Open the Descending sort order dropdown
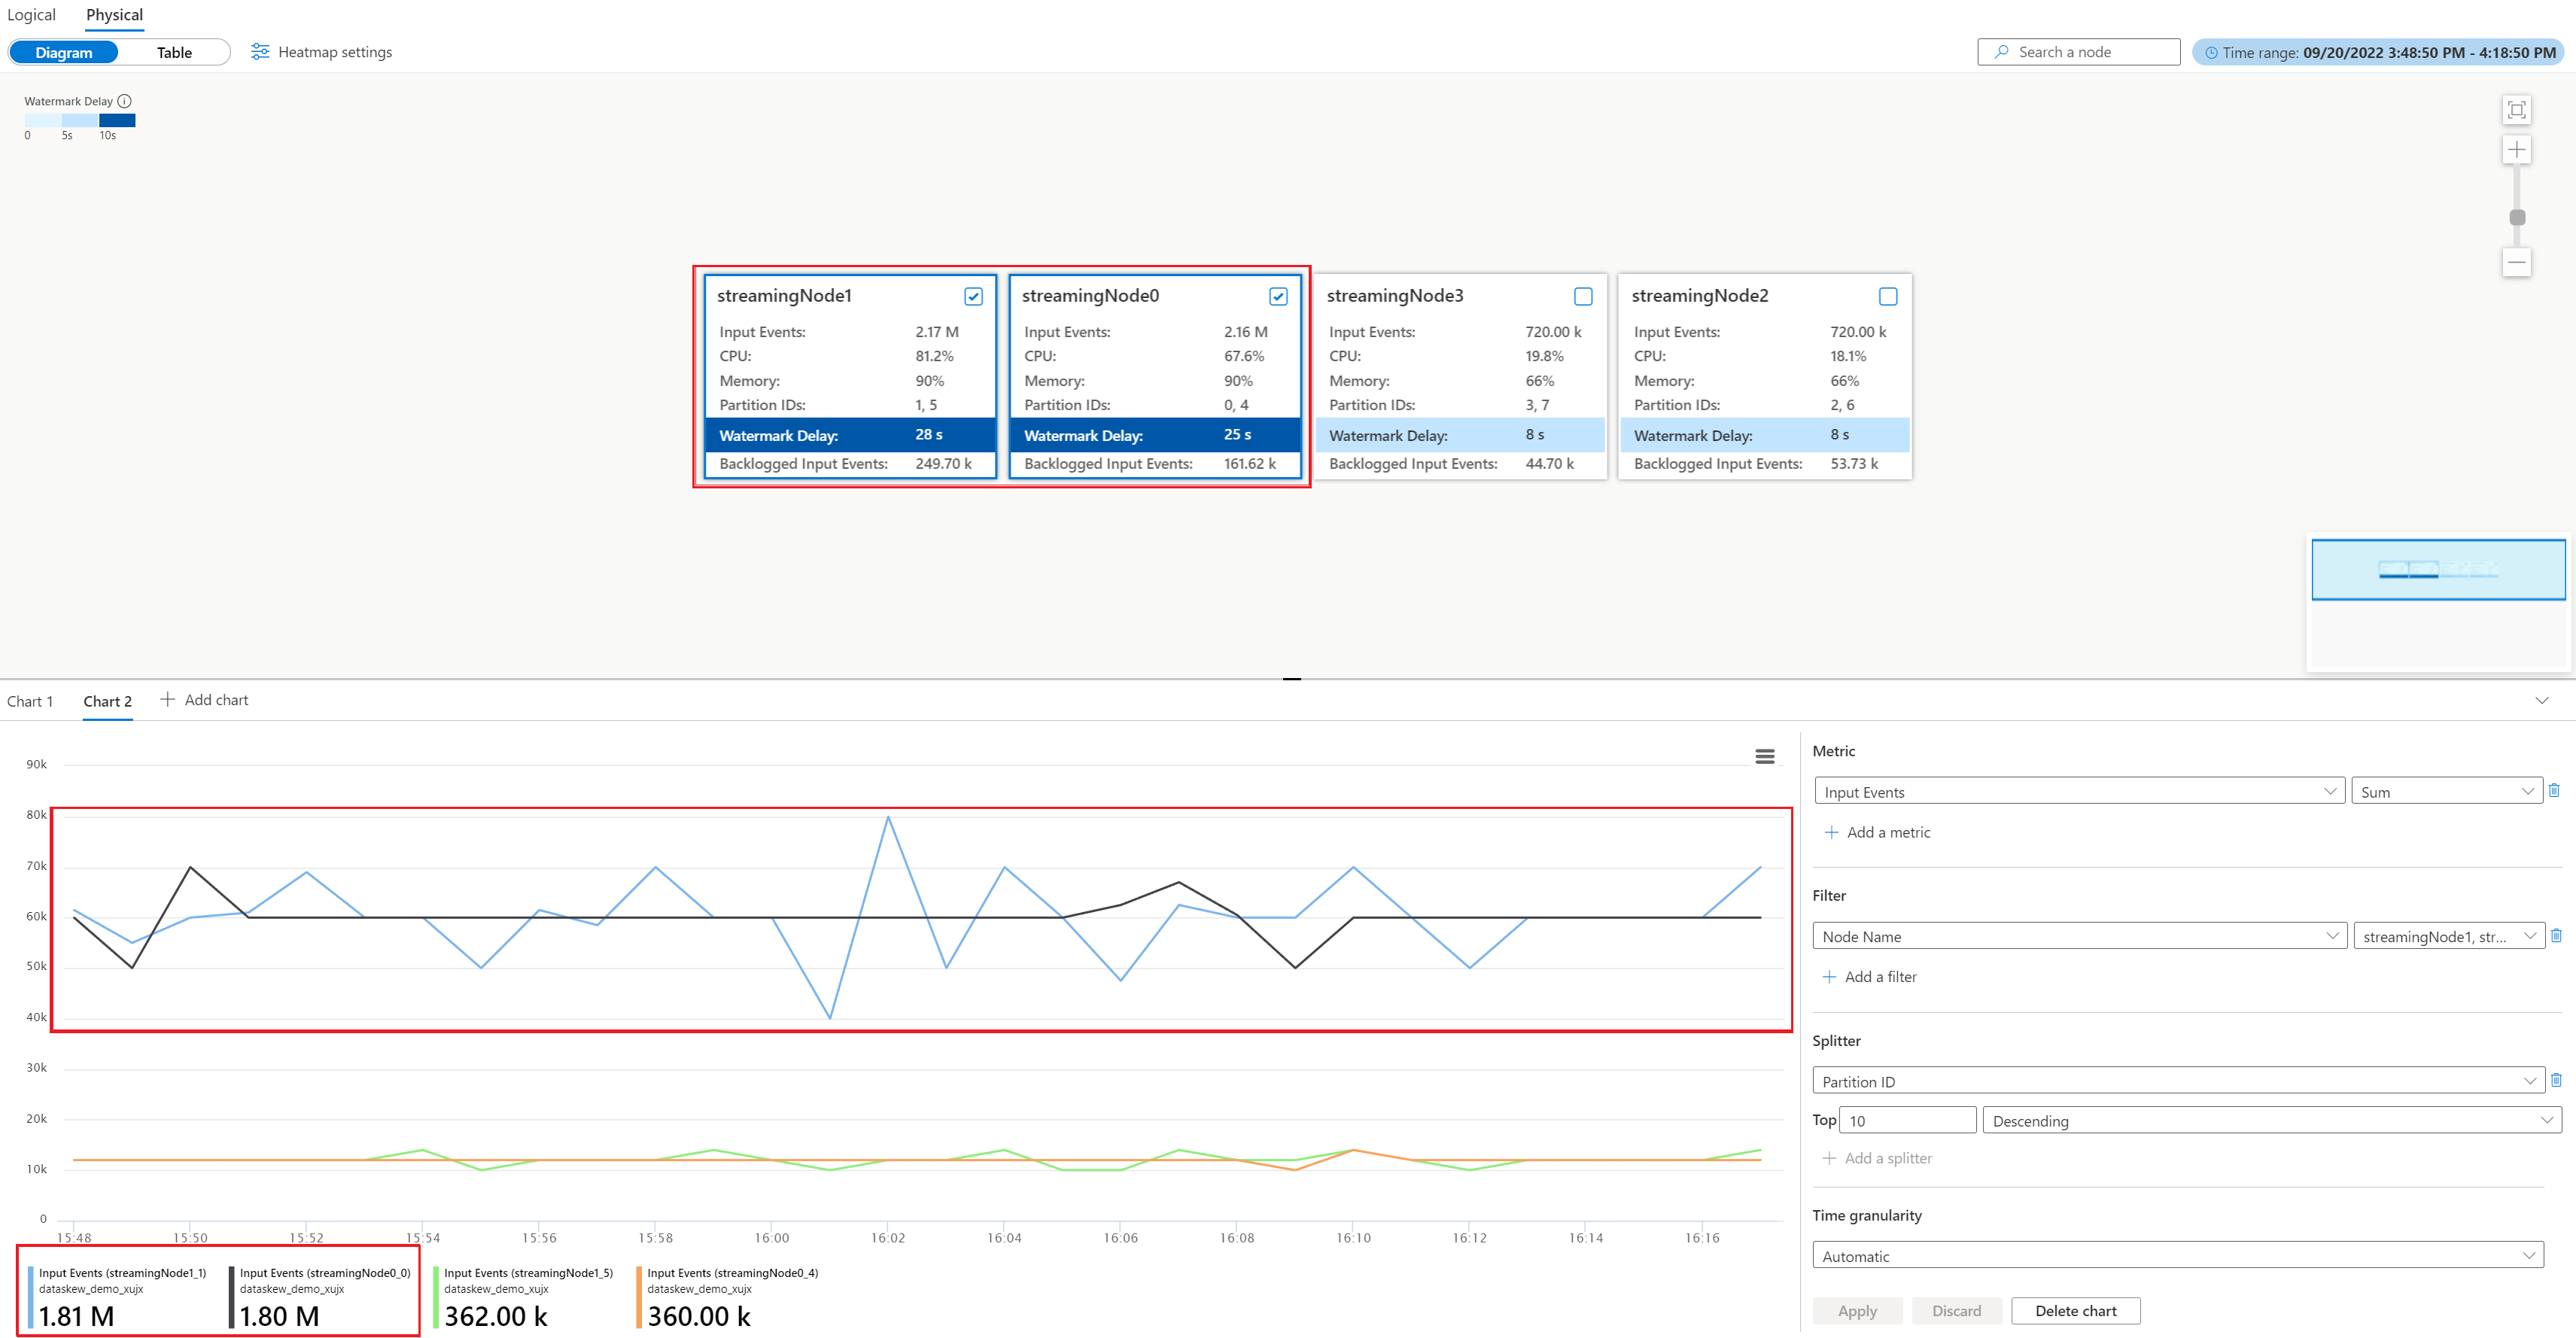Image resolution: width=2576 pixels, height=1338 pixels. coord(2270,1121)
